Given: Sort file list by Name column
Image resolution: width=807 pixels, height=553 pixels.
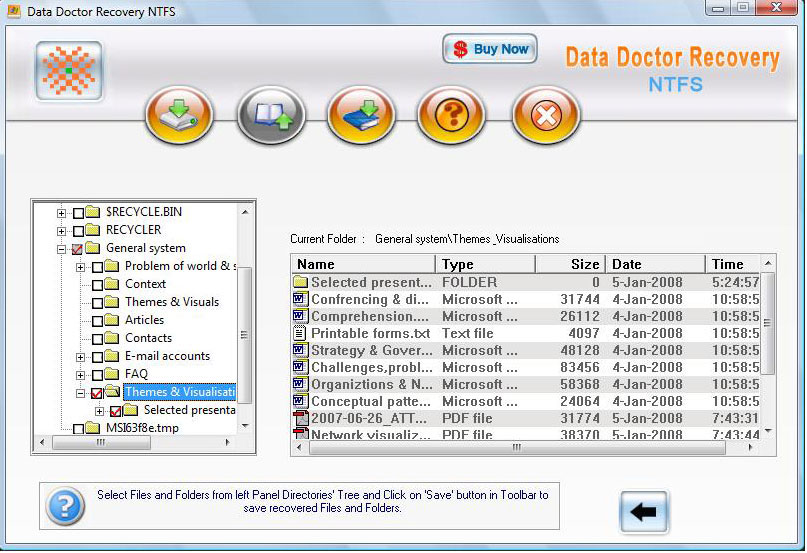Looking at the screenshot, I should tap(363, 264).
